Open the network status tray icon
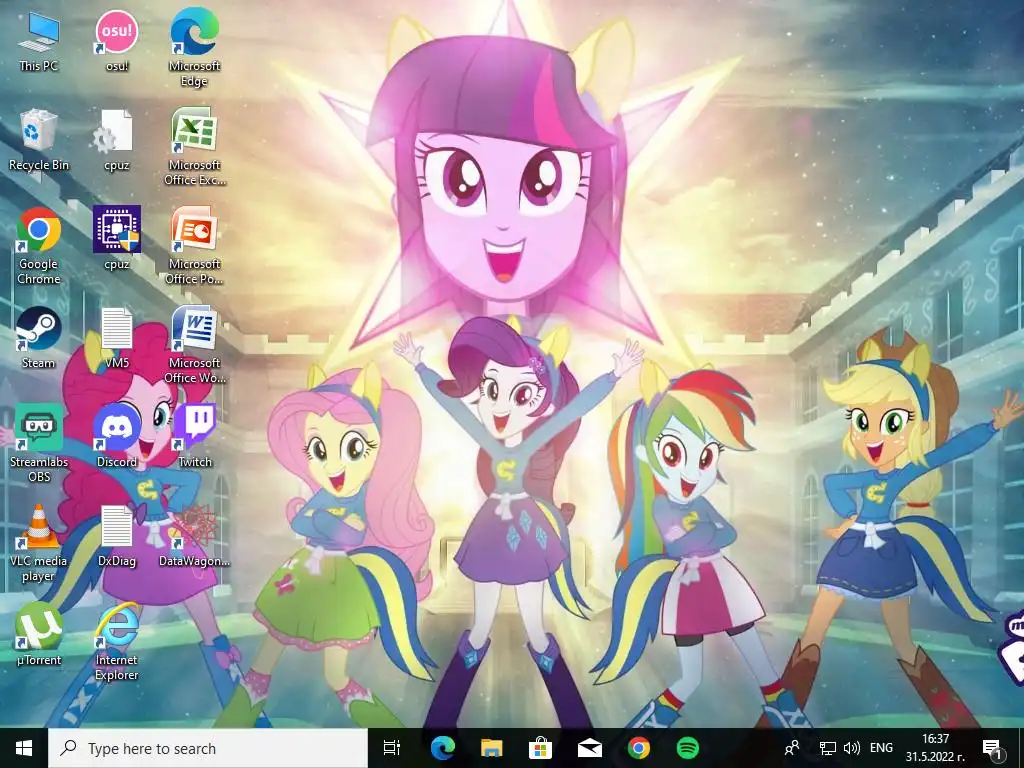The image size is (1024, 768). pos(828,748)
